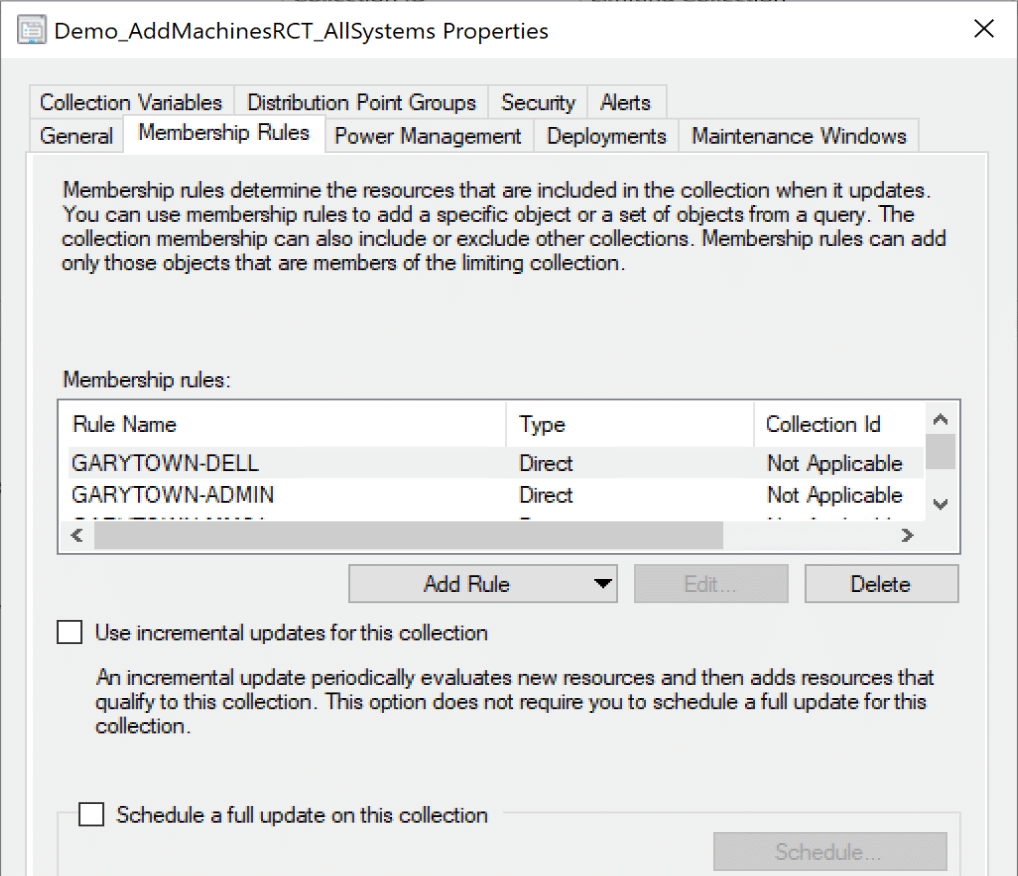
Task: Check Schedule a full update option
Action: tap(92, 815)
